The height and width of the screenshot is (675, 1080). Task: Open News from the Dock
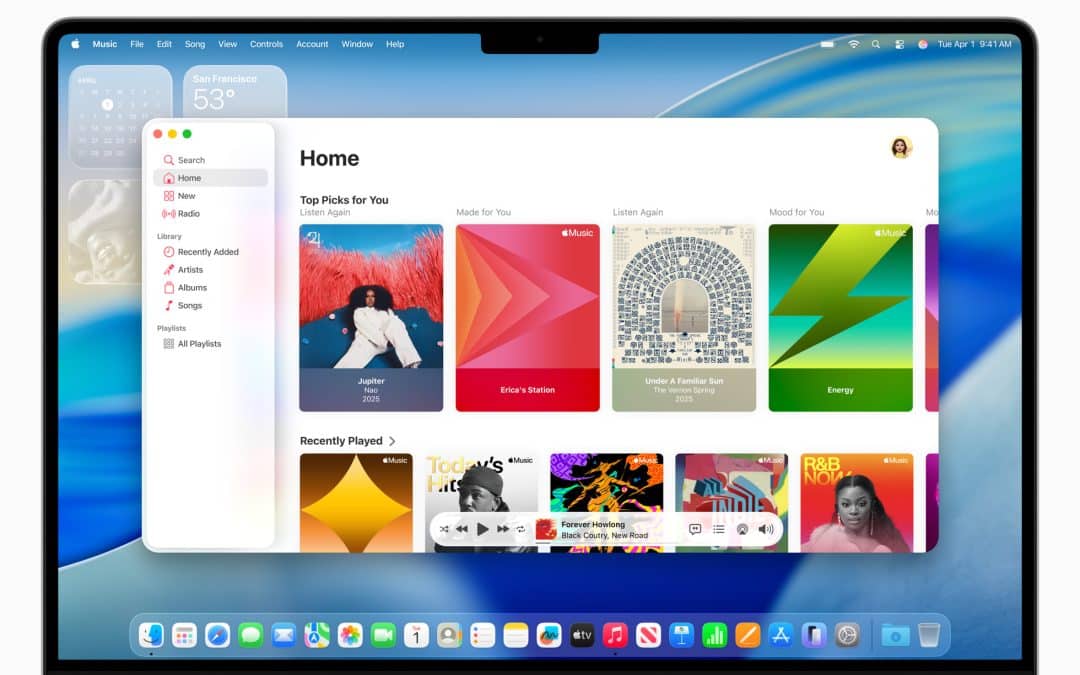click(x=648, y=634)
